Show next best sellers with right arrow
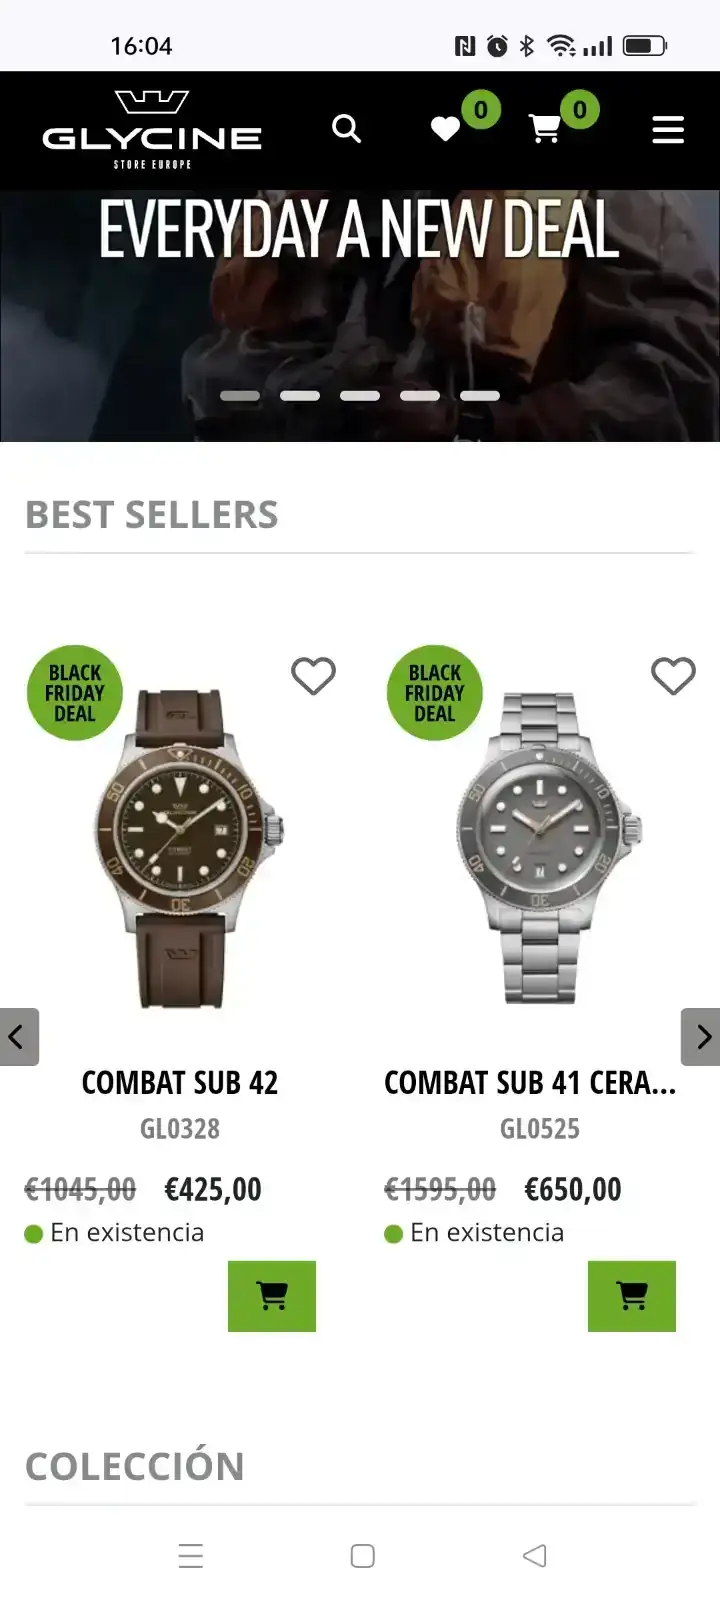The image size is (720, 1600). [x=701, y=1037]
